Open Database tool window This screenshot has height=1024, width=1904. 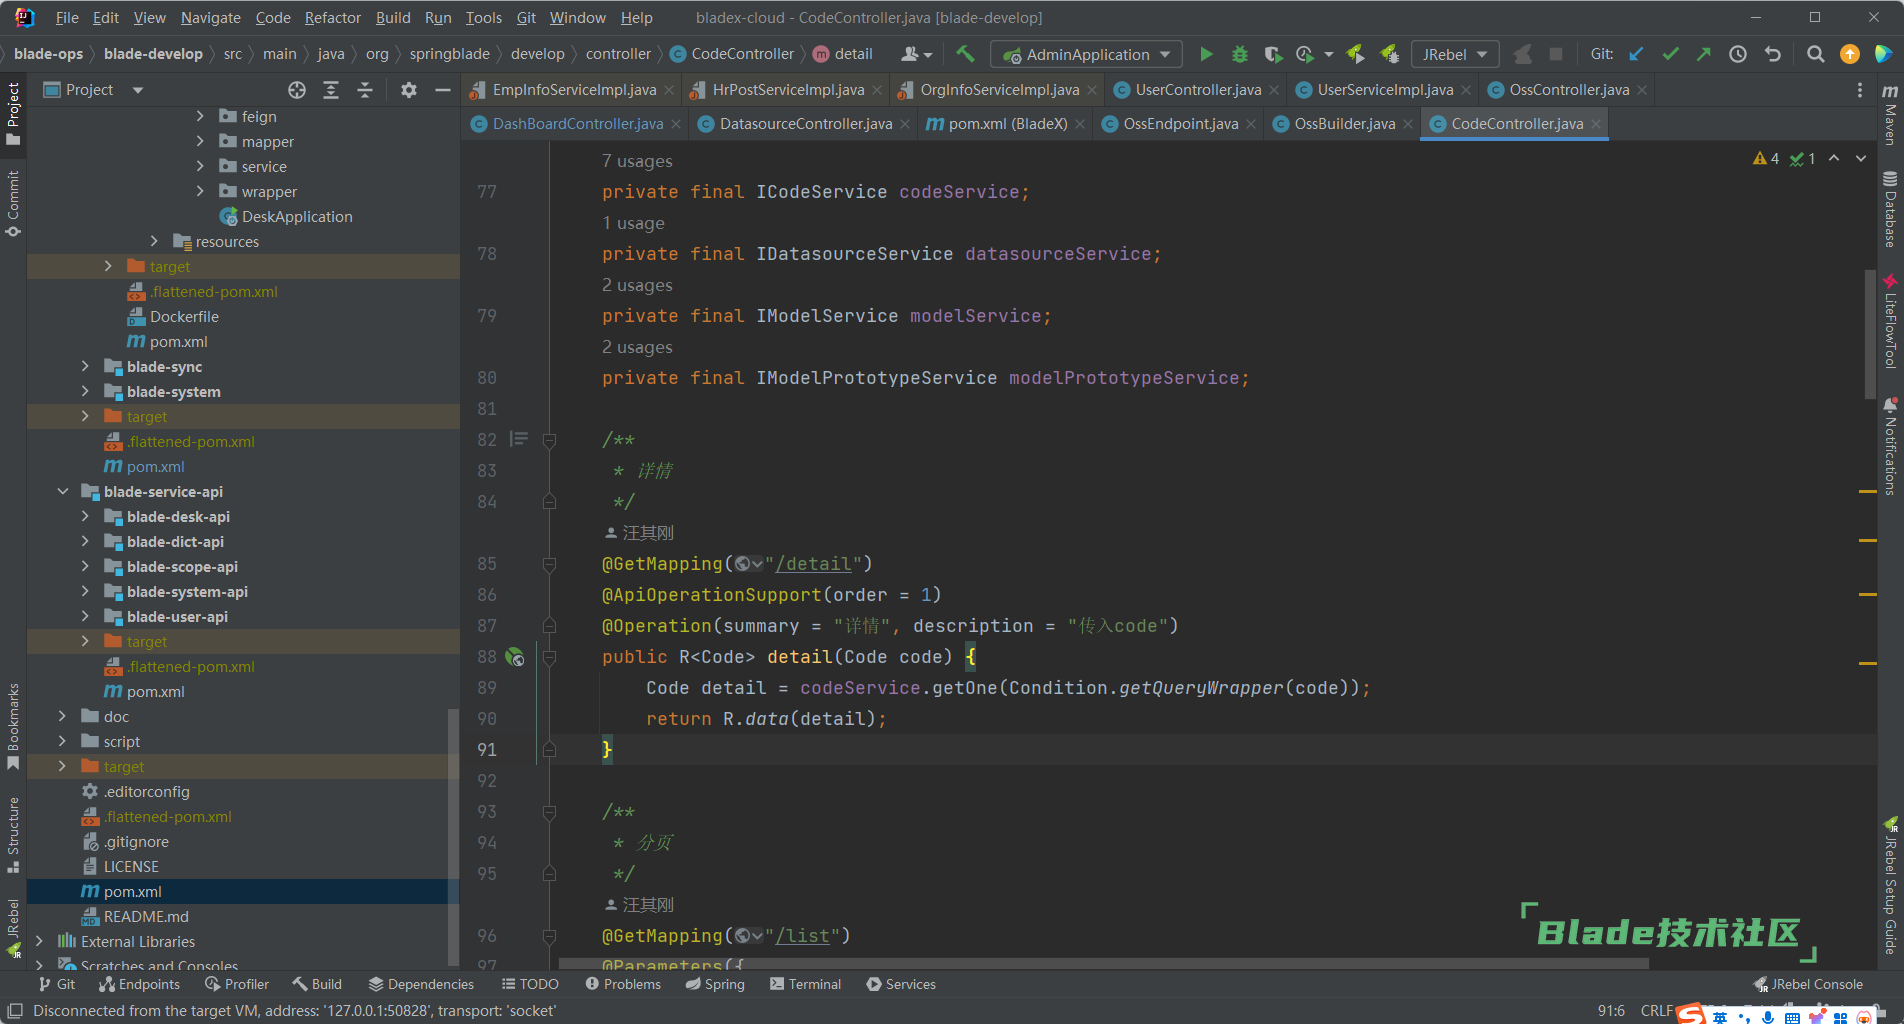(1890, 210)
